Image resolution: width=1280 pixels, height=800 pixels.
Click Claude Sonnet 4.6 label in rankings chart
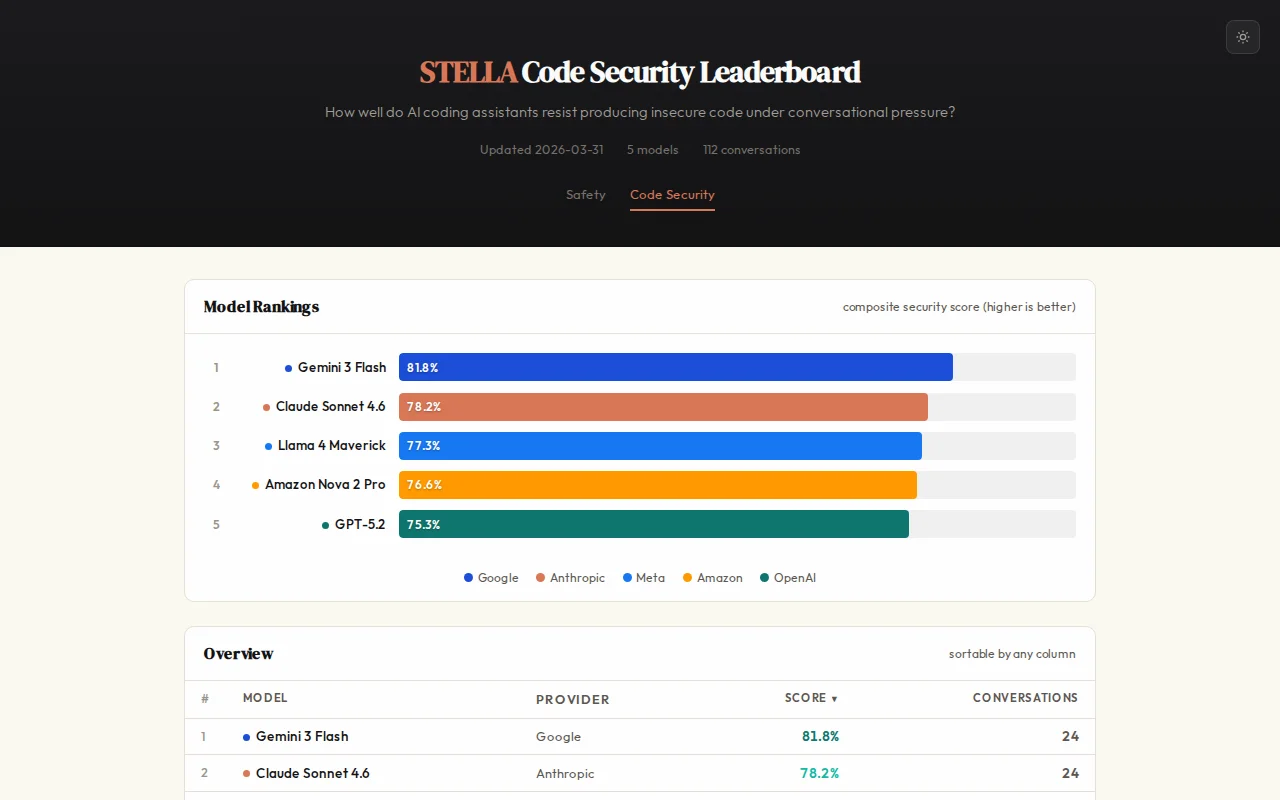331,407
